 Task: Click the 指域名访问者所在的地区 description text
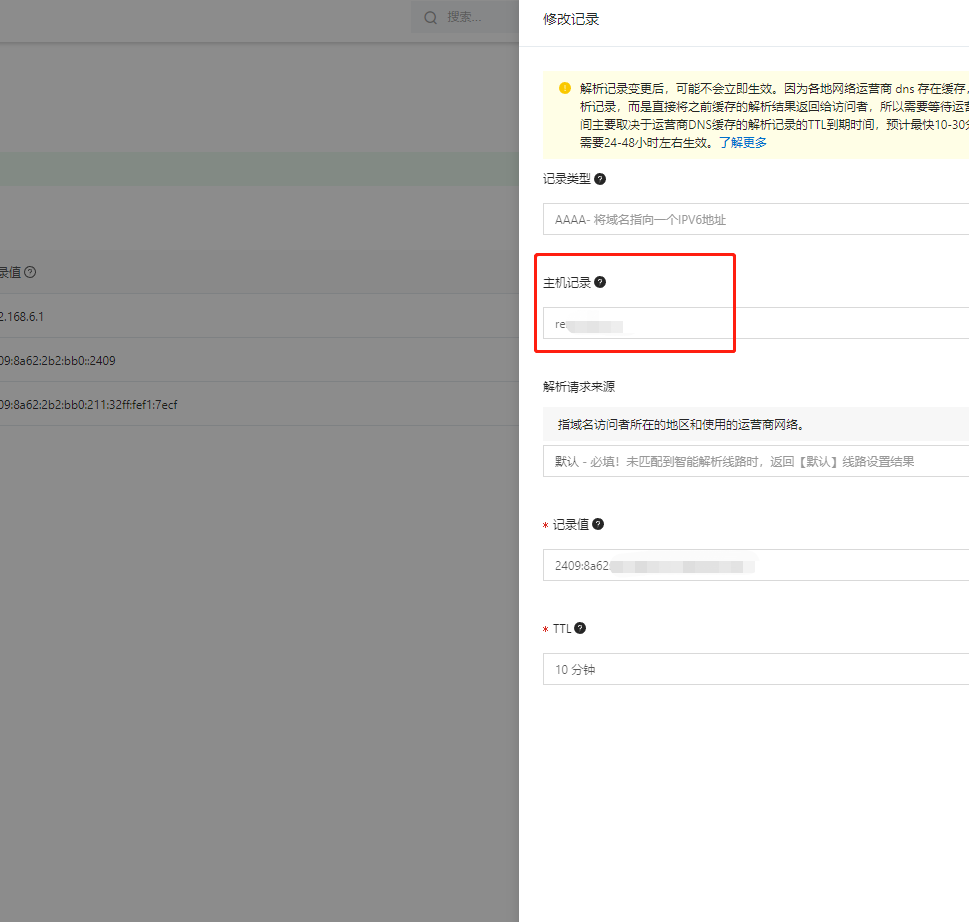pos(681,425)
